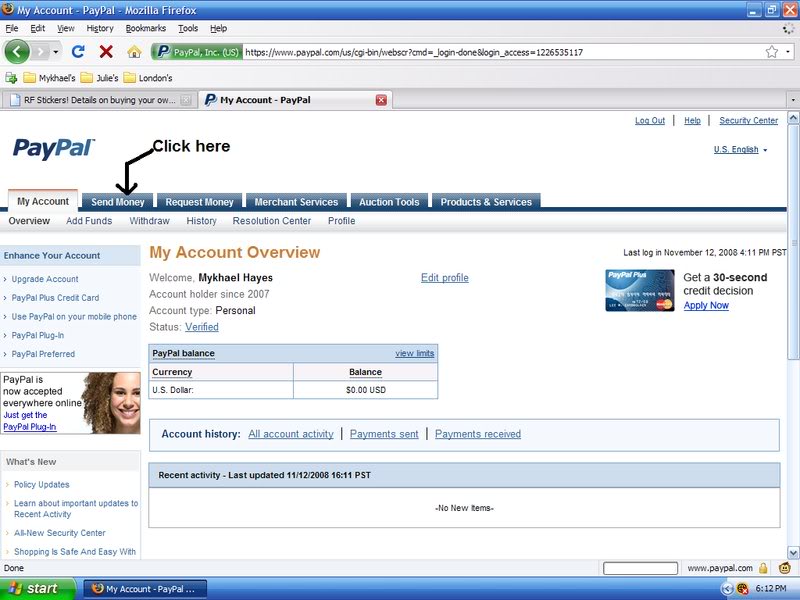
Task: Open the Edit menu
Action: 37,29
